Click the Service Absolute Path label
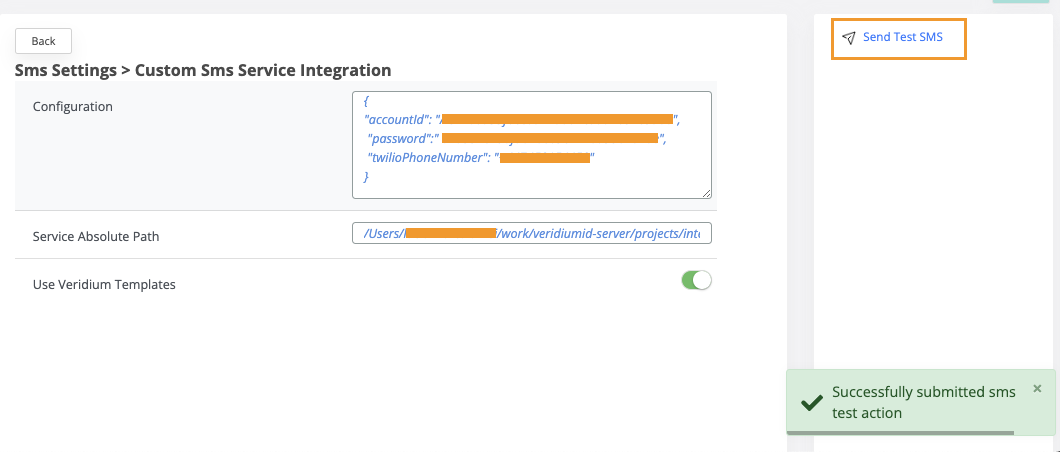The width and height of the screenshot is (1060, 452). tap(96, 237)
